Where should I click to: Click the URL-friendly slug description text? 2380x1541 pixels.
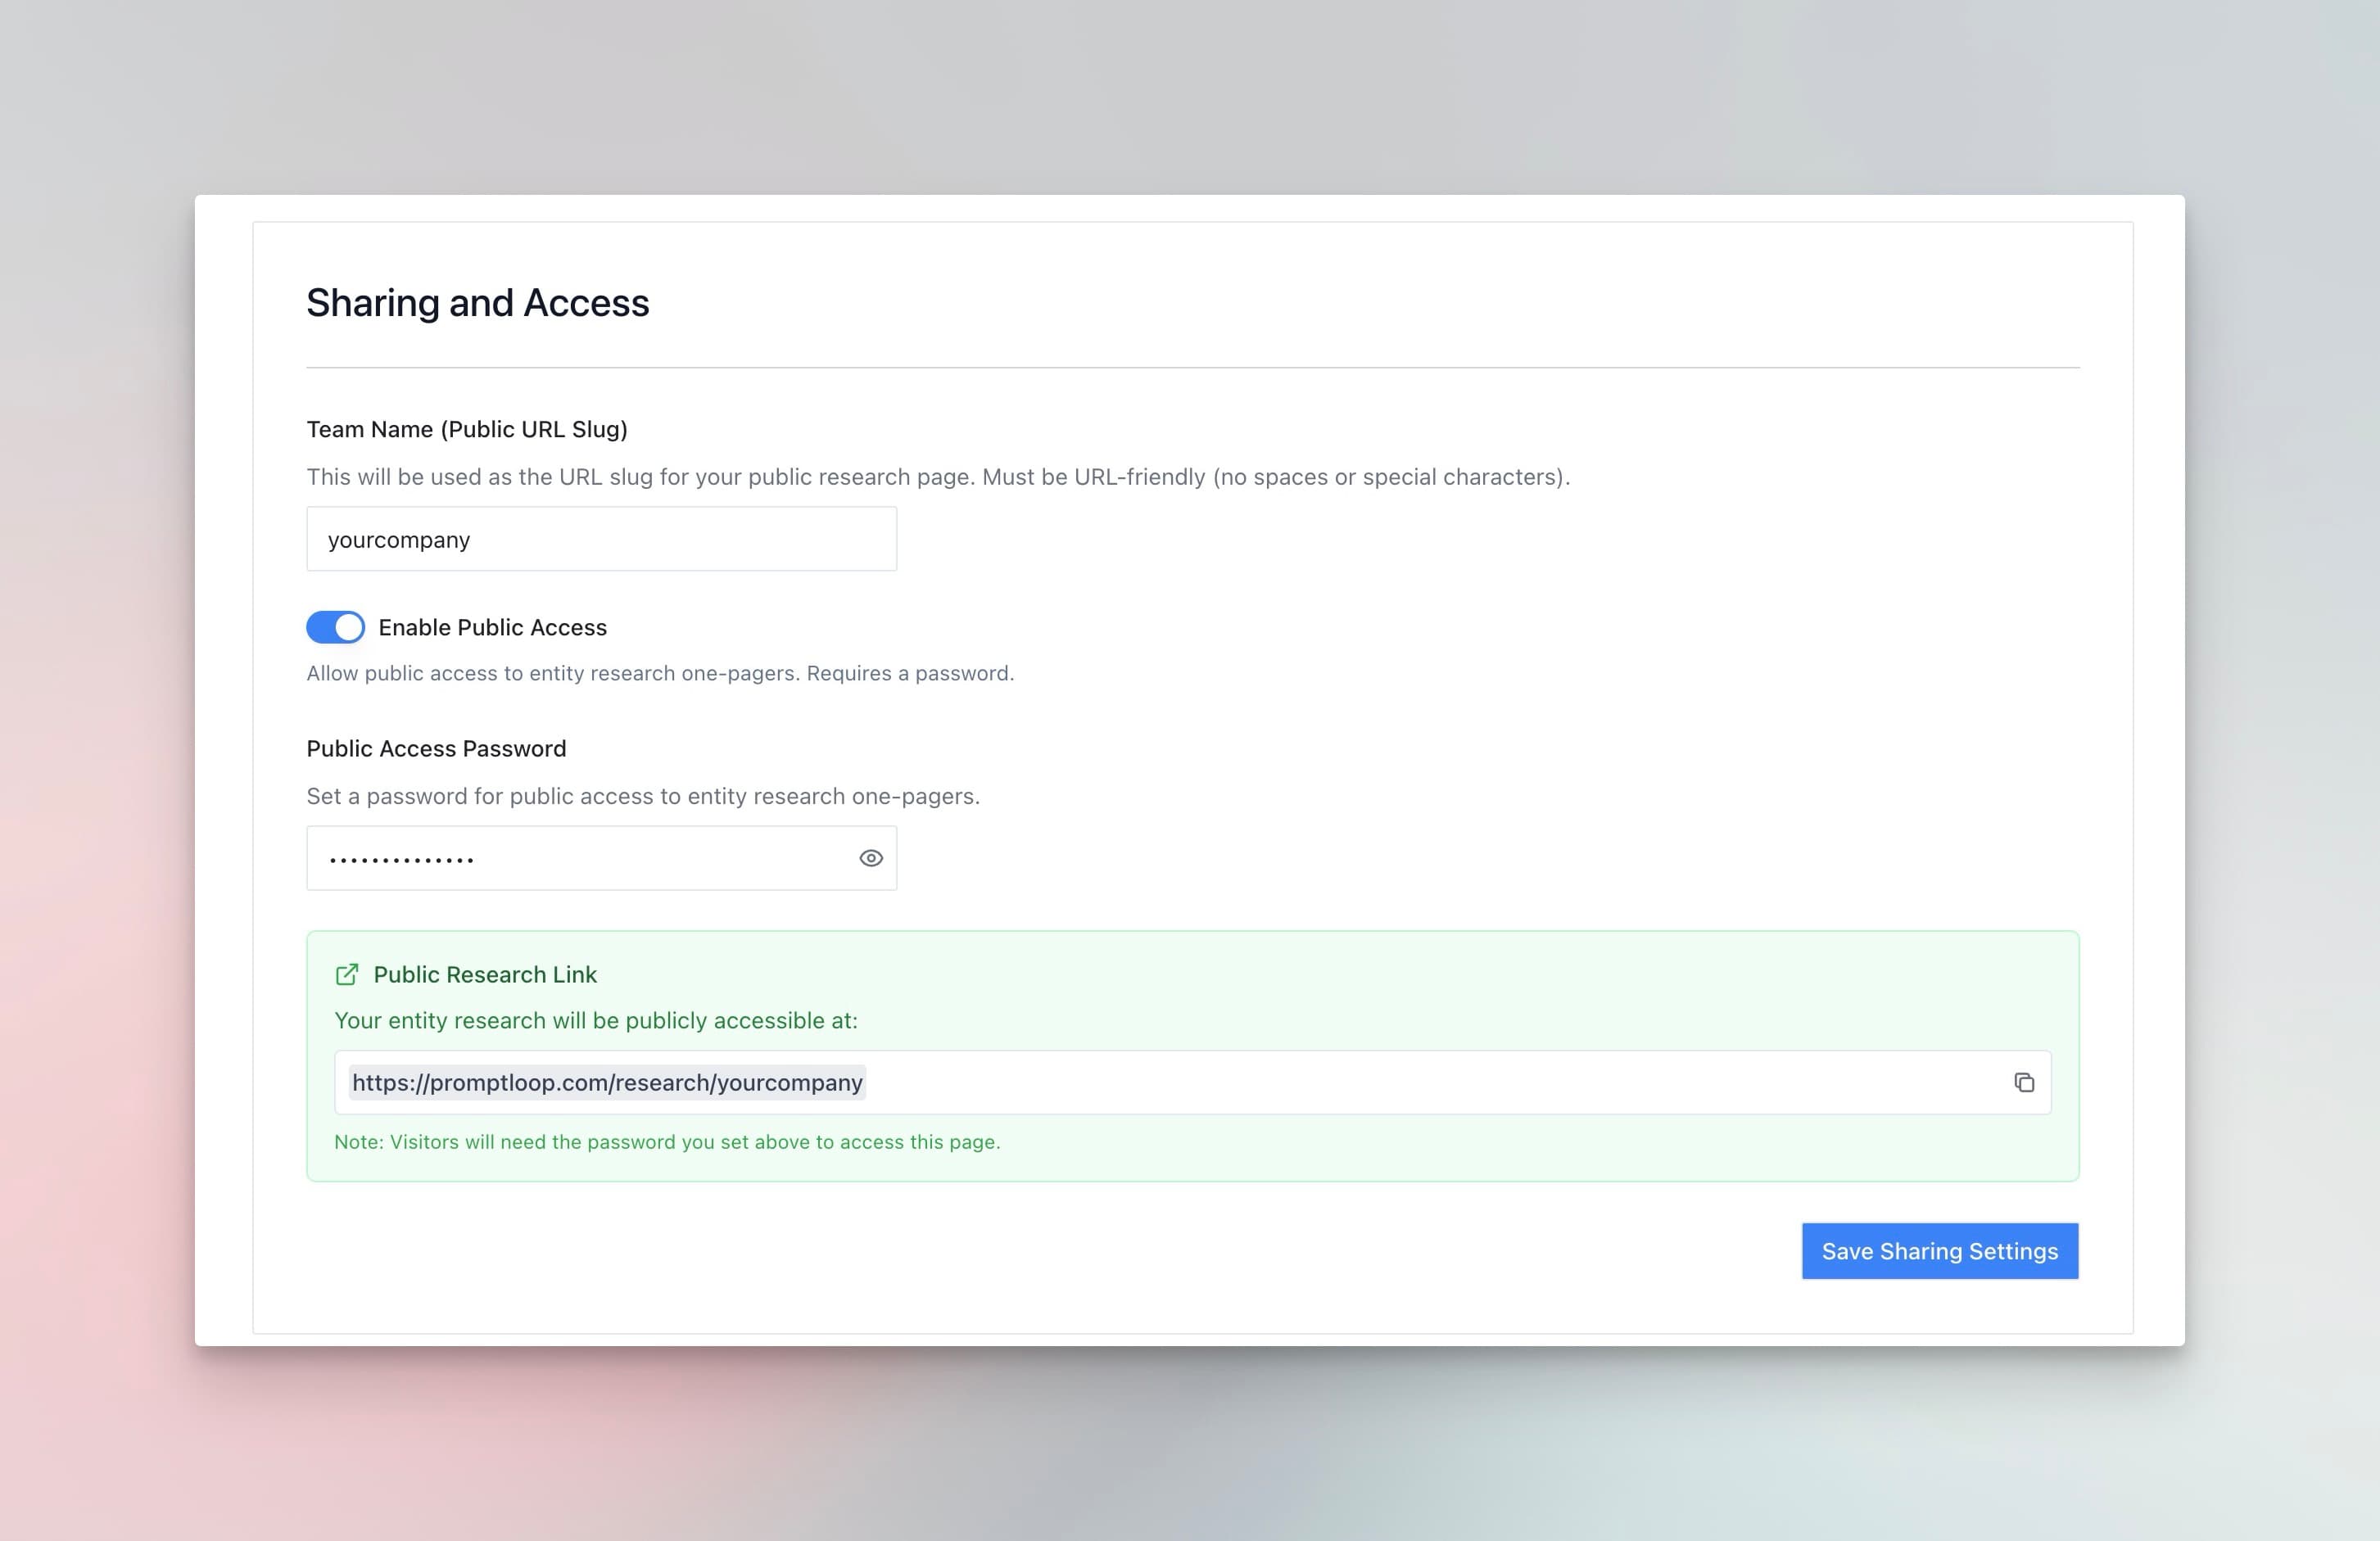coord(937,477)
